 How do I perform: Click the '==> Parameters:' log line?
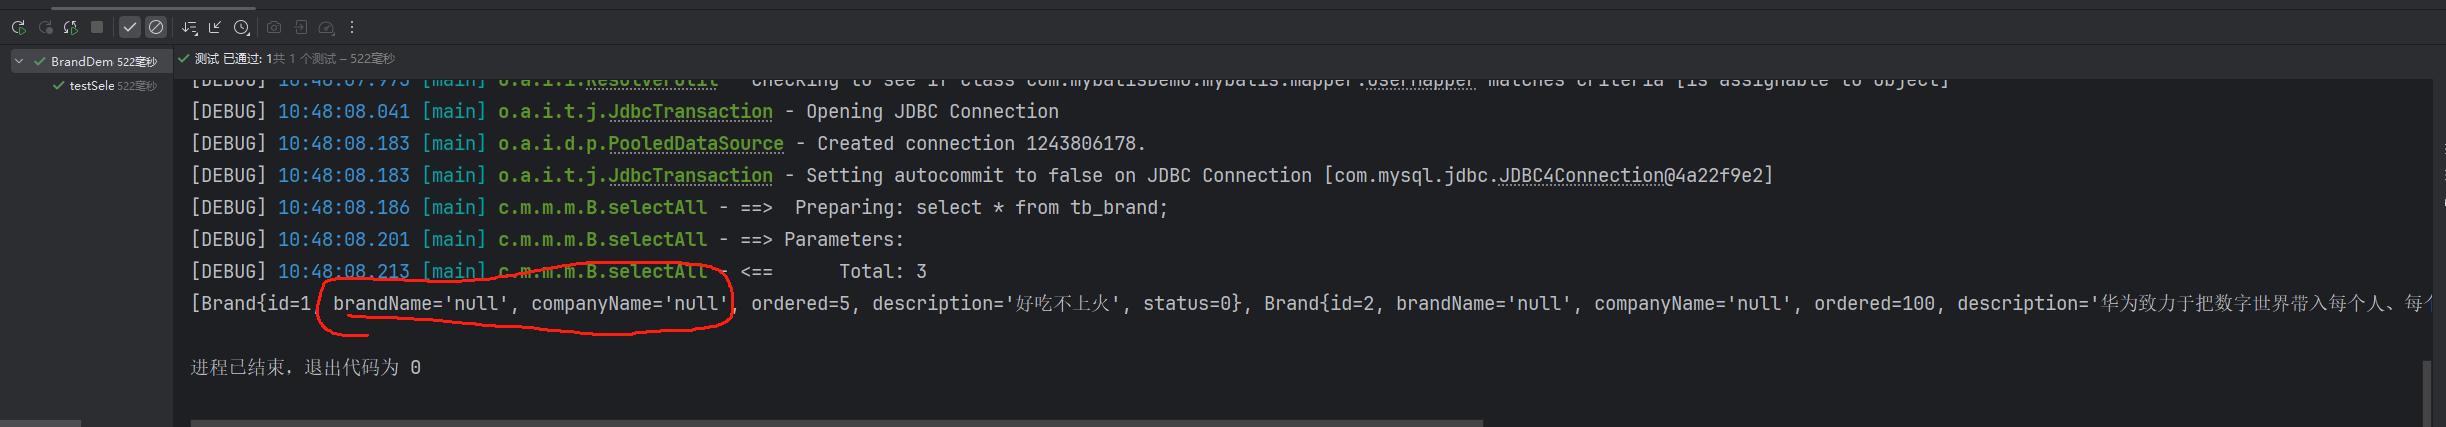click(x=547, y=239)
